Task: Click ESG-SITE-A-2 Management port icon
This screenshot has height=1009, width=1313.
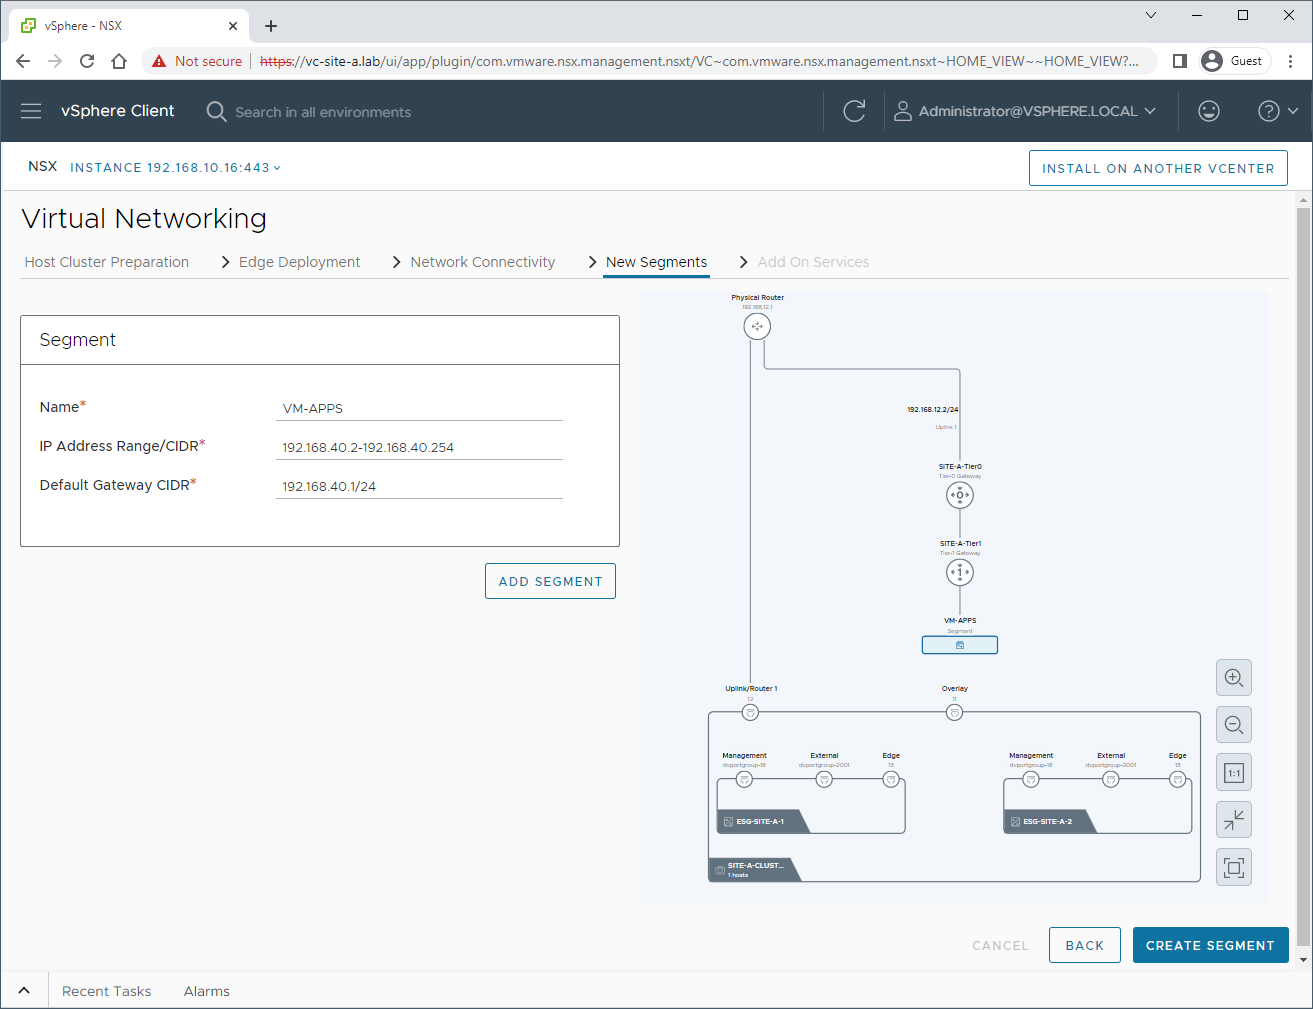Action: (1031, 779)
